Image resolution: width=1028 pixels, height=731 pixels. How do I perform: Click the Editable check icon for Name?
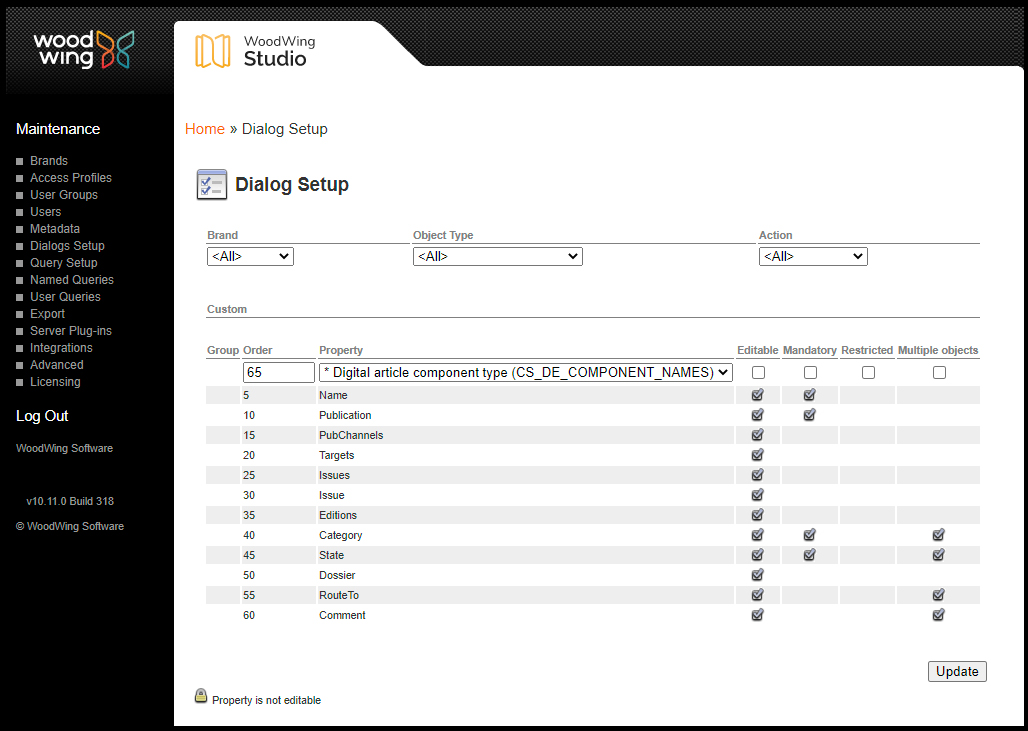click(x=757, y=395)
